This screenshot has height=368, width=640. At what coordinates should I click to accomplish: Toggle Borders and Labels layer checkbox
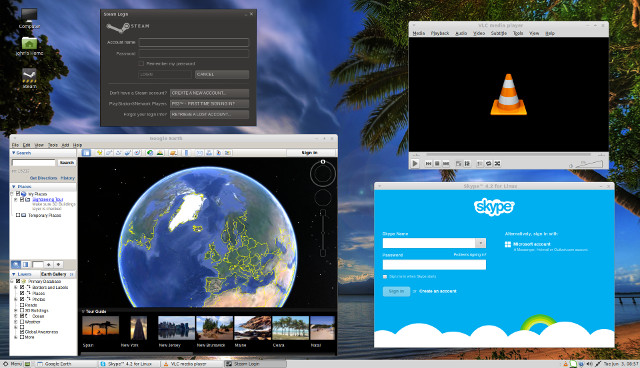pyautogui.click(x=22, y=287)
